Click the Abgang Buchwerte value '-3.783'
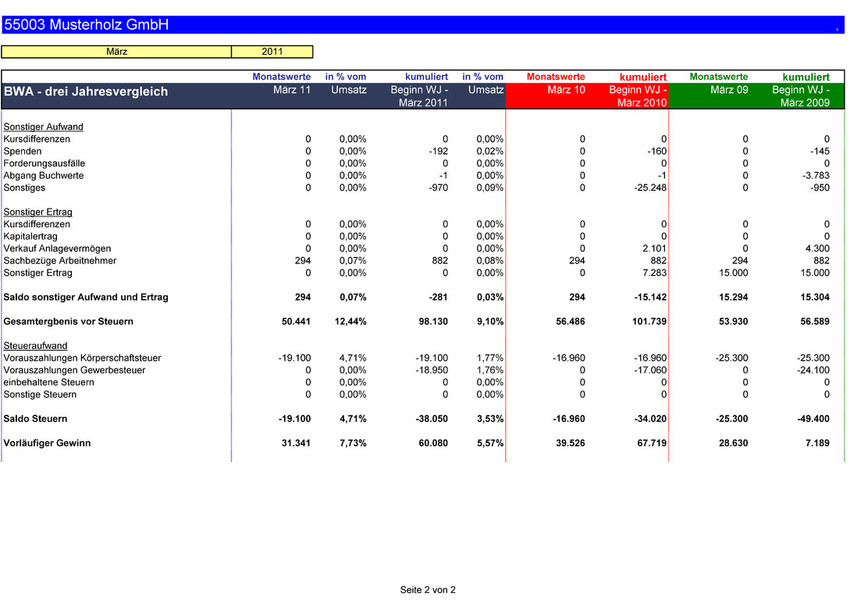The image size is (857, 600). 816,175
